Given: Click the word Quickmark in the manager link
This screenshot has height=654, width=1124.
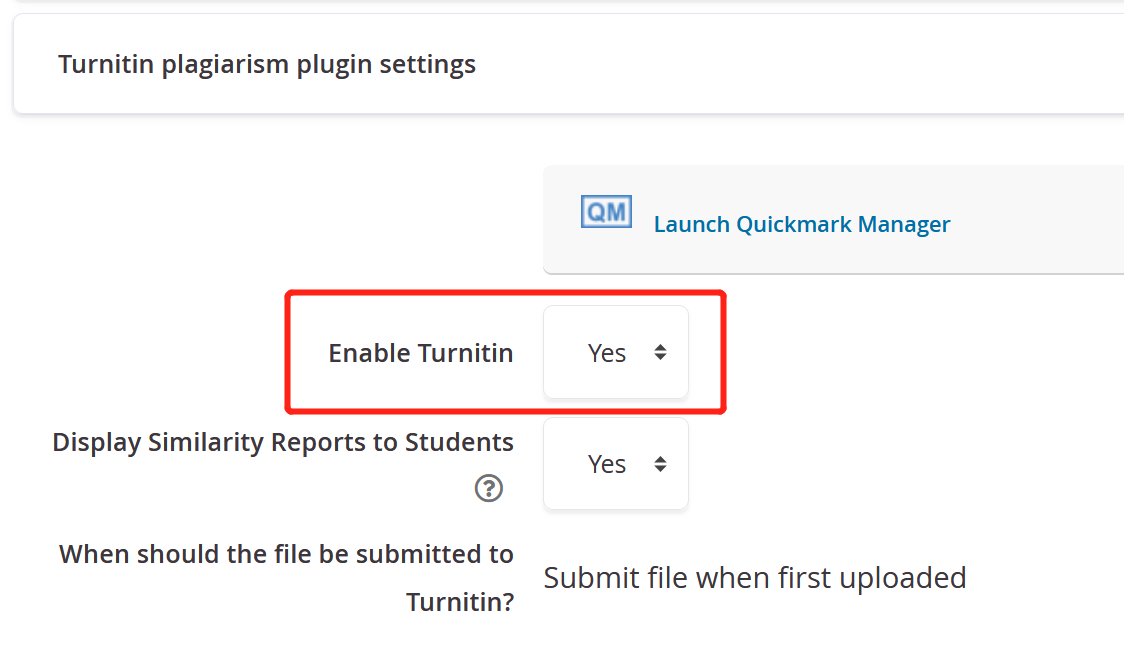Looking at the screenshot, I should (x=794, y=224).
